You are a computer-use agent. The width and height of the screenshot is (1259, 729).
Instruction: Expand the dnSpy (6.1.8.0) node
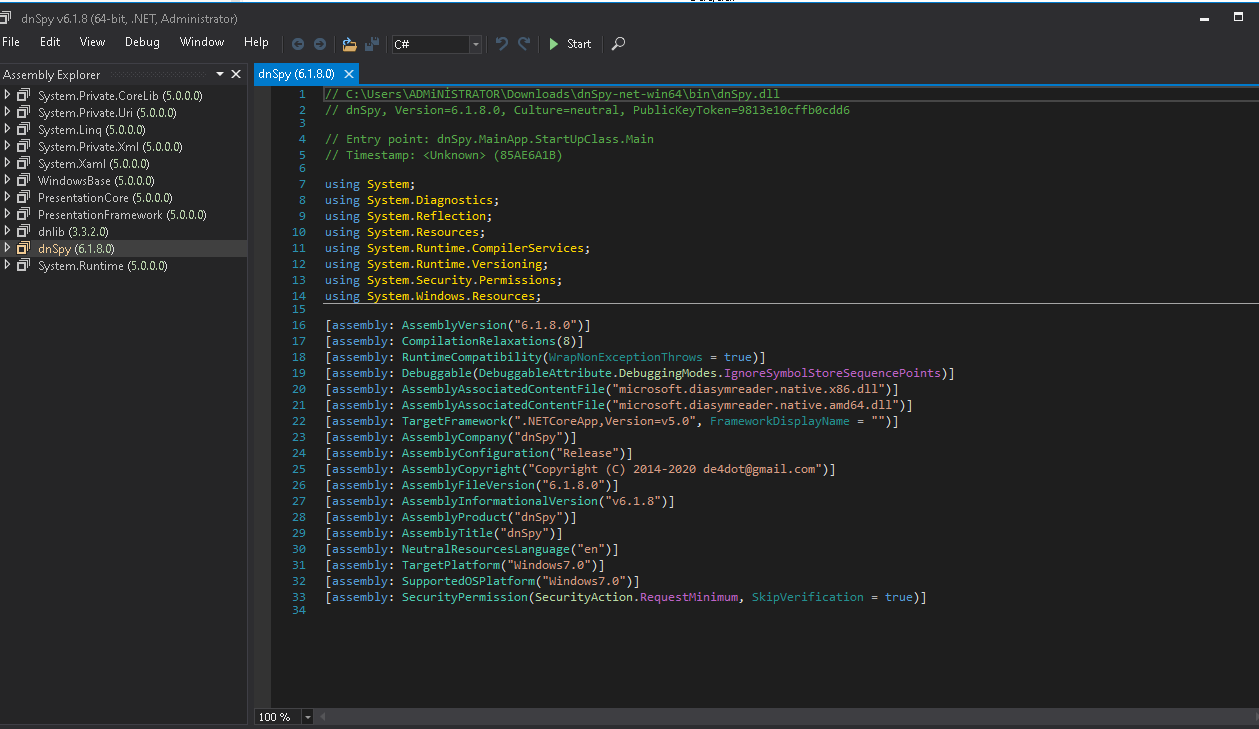click(x=7, y=248)
